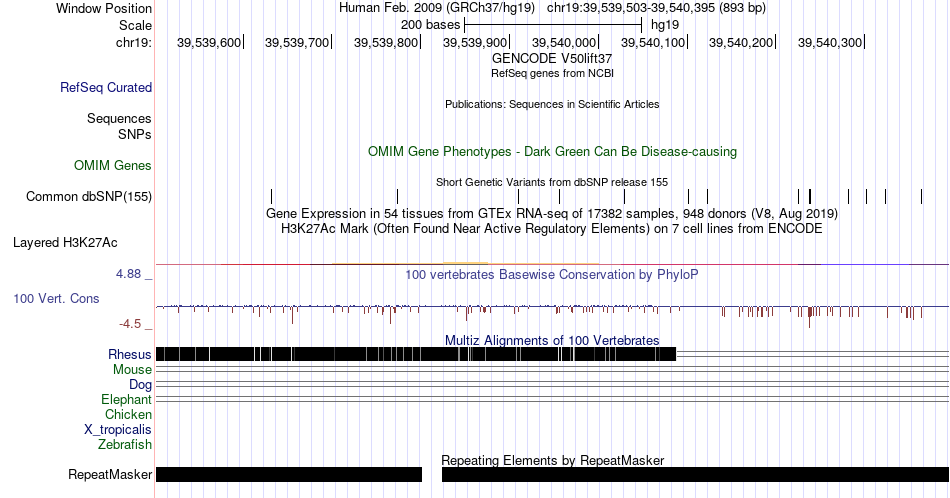The width and height of the screenshot is (950, 498).
Task: Click the Elephant species label
Action: 126,399
